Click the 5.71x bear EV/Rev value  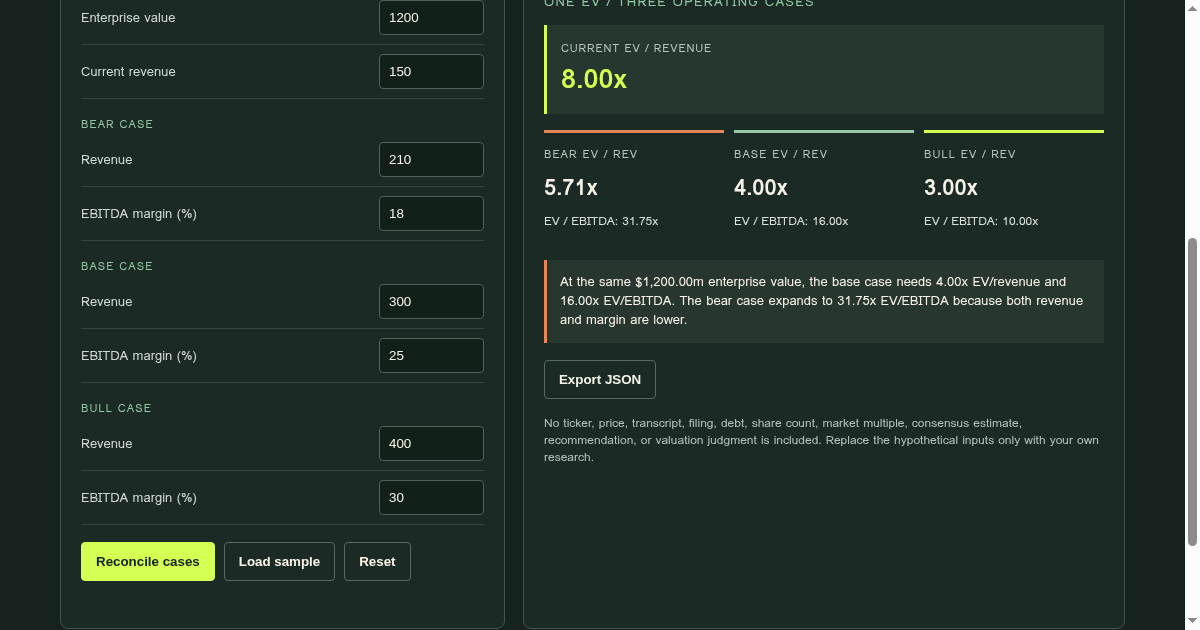[x=571, y=188]
